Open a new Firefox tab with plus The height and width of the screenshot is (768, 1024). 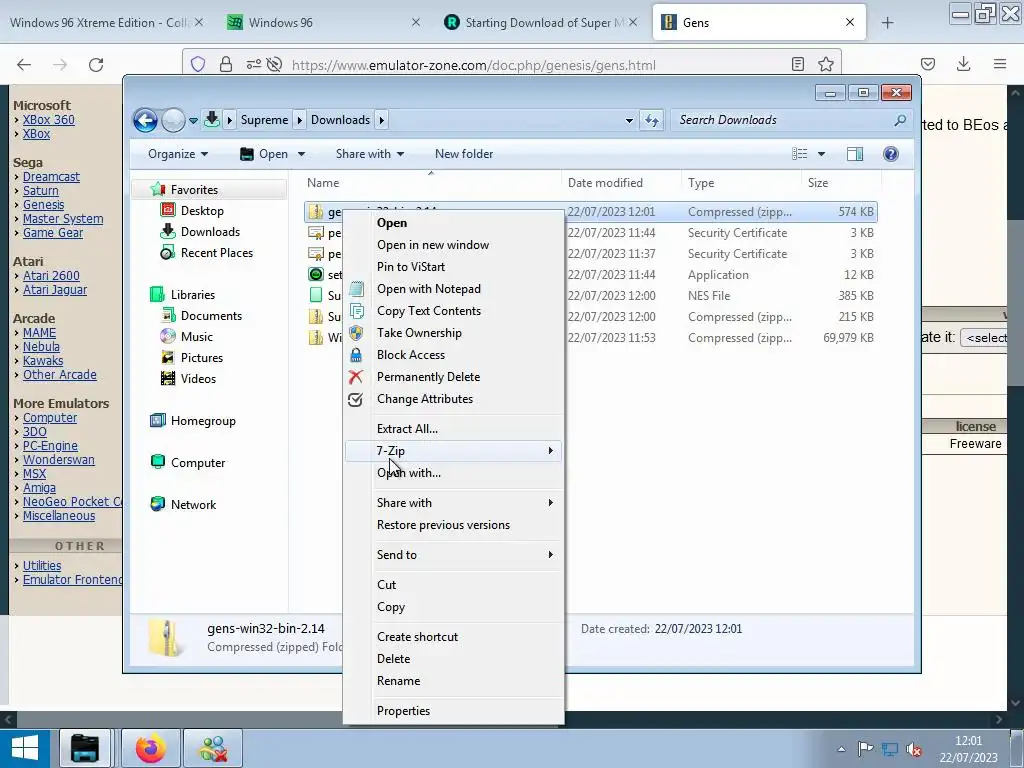point(887,23)
